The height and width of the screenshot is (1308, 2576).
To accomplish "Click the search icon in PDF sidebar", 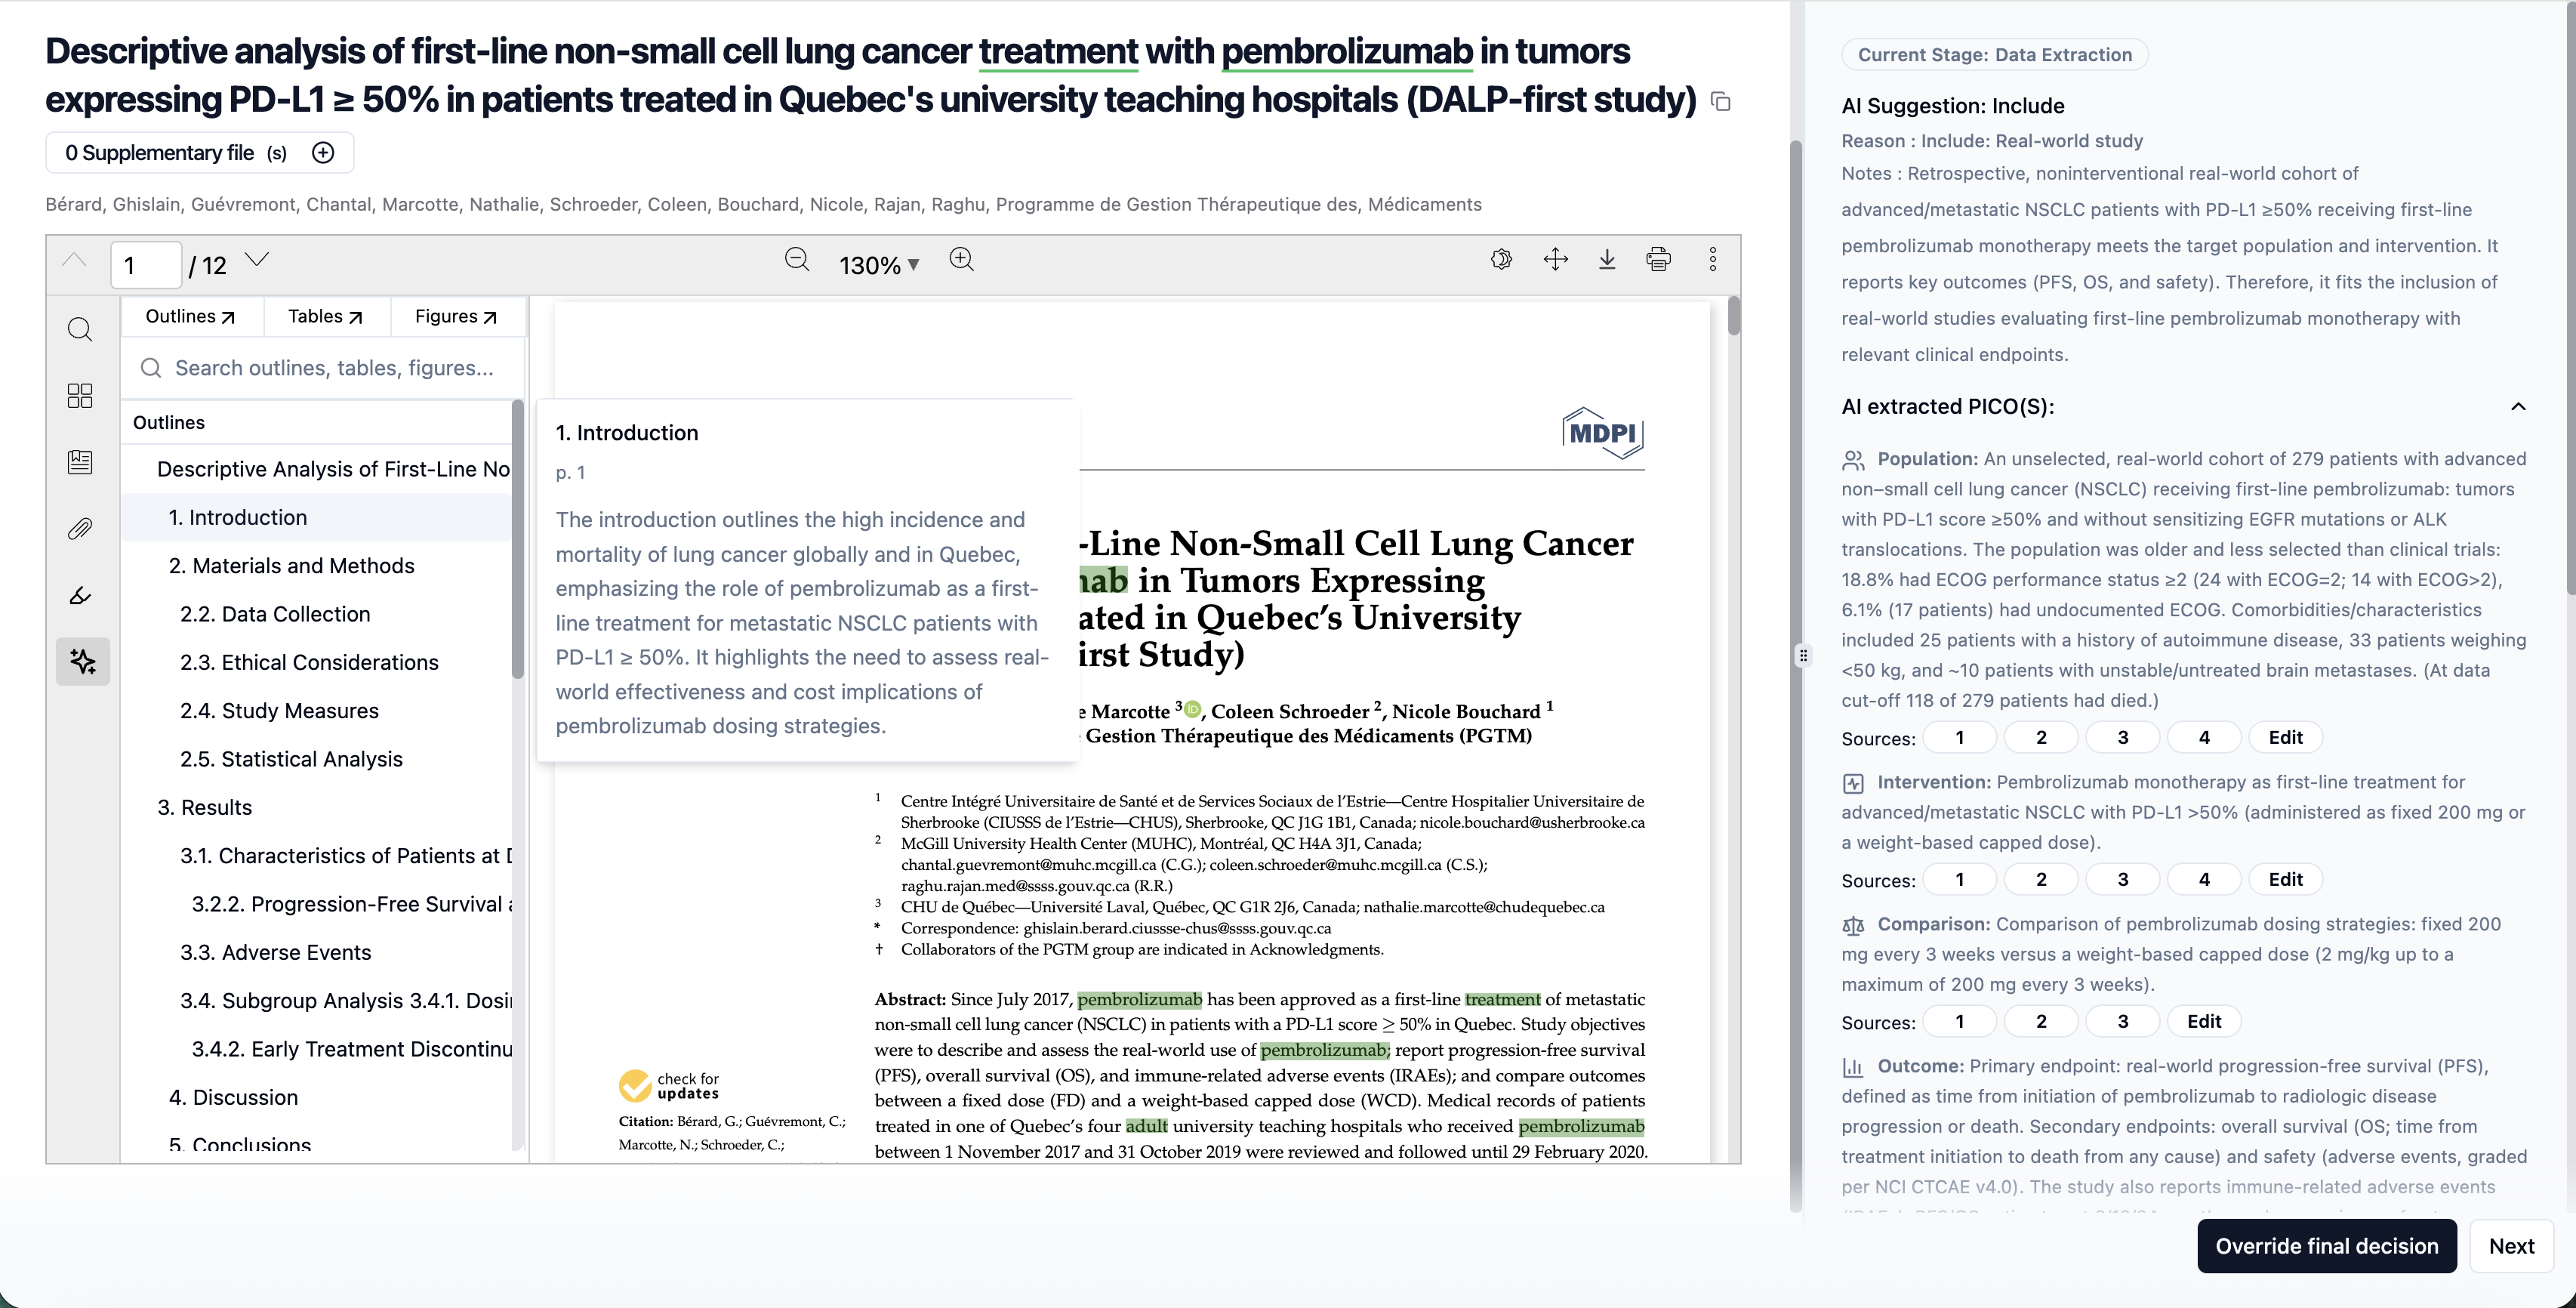I will (x=80, y=330).
